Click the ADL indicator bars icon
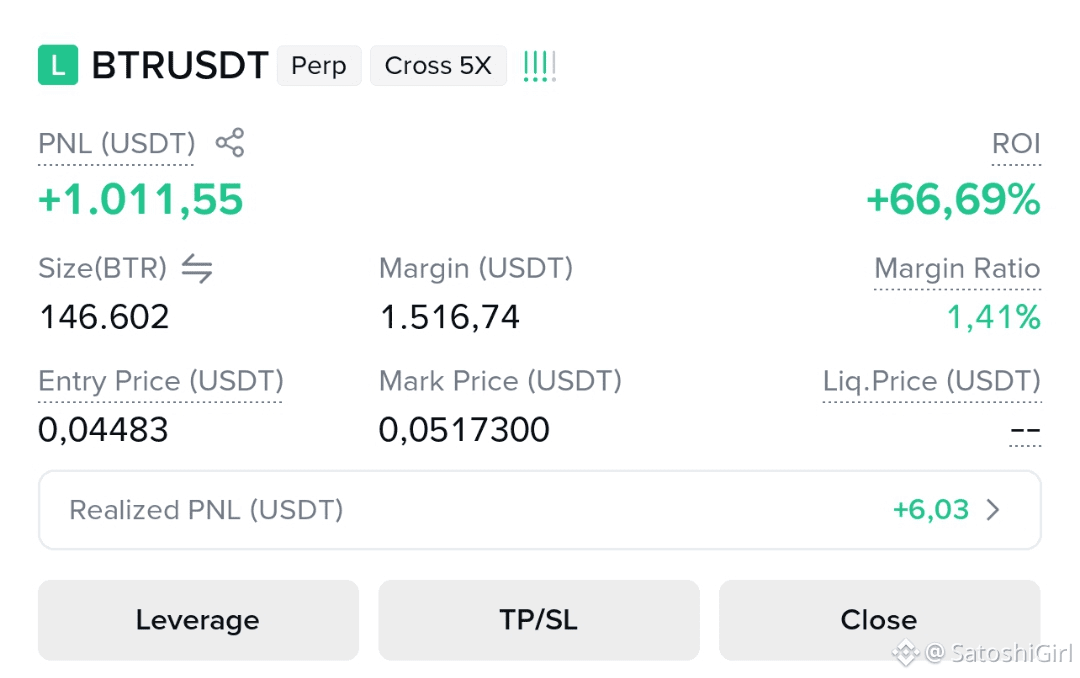 click(x=539, y=66)
